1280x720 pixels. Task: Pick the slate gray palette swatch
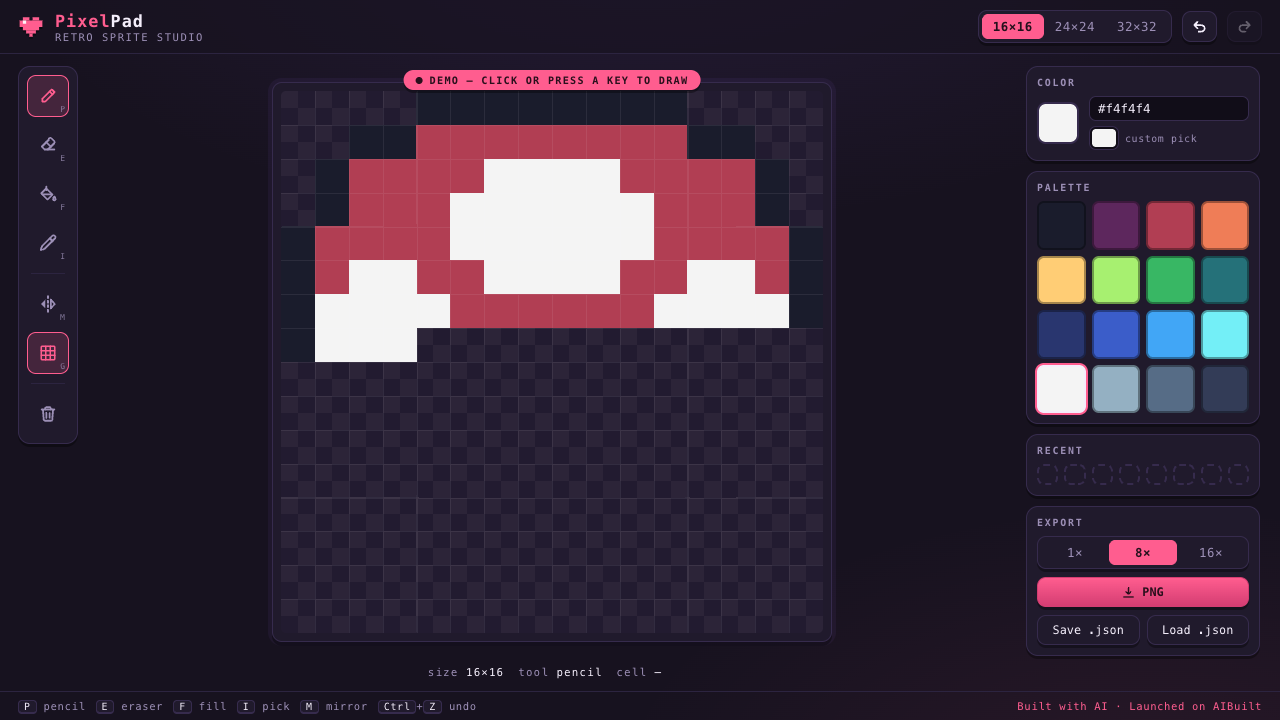(x=1170, y=389)
